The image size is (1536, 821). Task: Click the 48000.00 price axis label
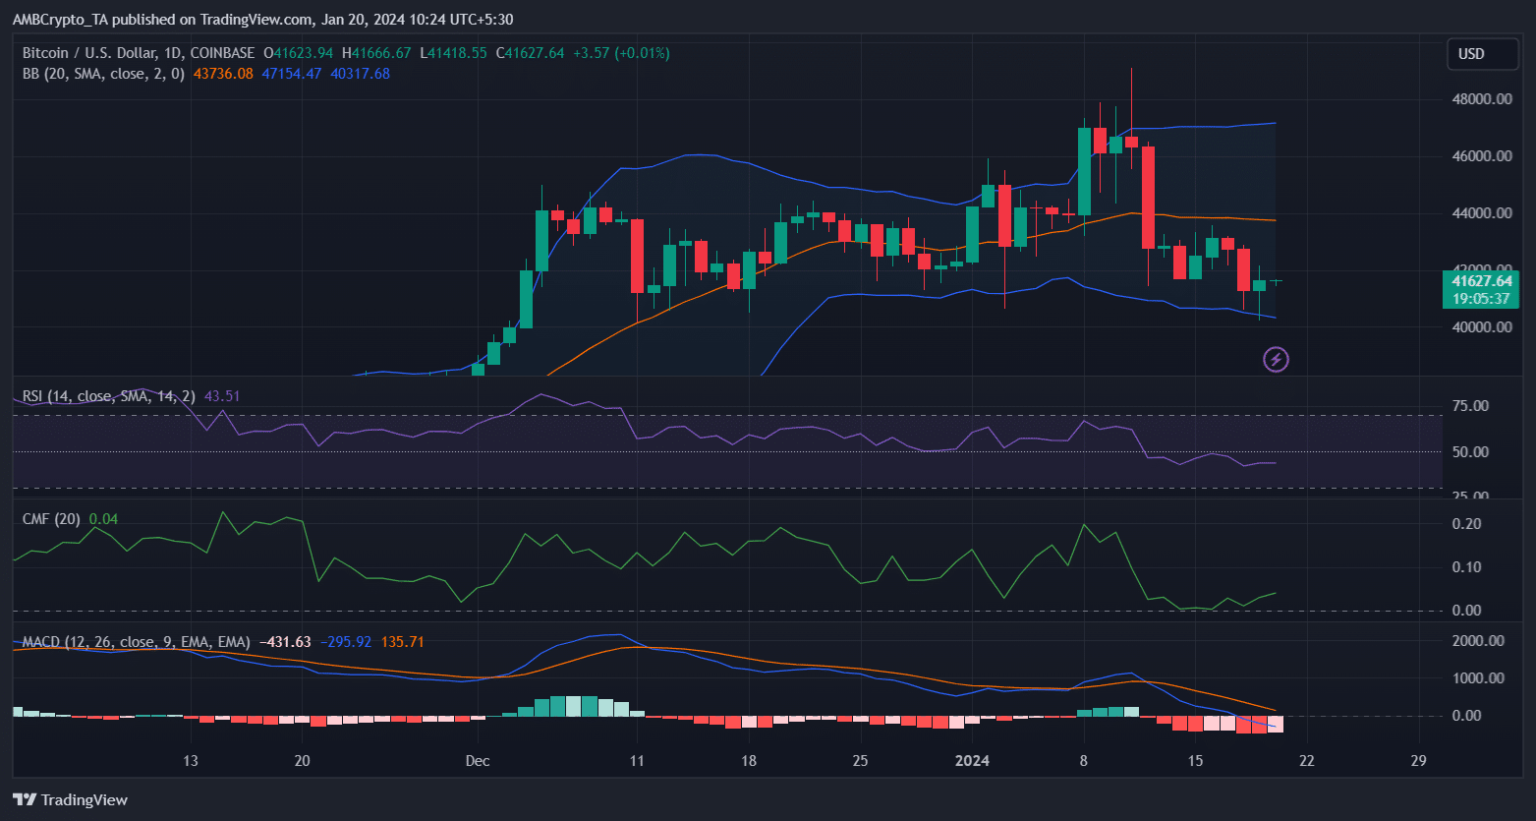click(1481, 99)
